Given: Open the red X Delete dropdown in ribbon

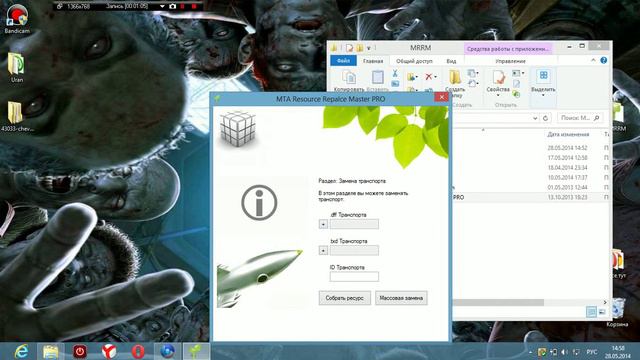Looking at the screenshot, I should tap(430, 76).
